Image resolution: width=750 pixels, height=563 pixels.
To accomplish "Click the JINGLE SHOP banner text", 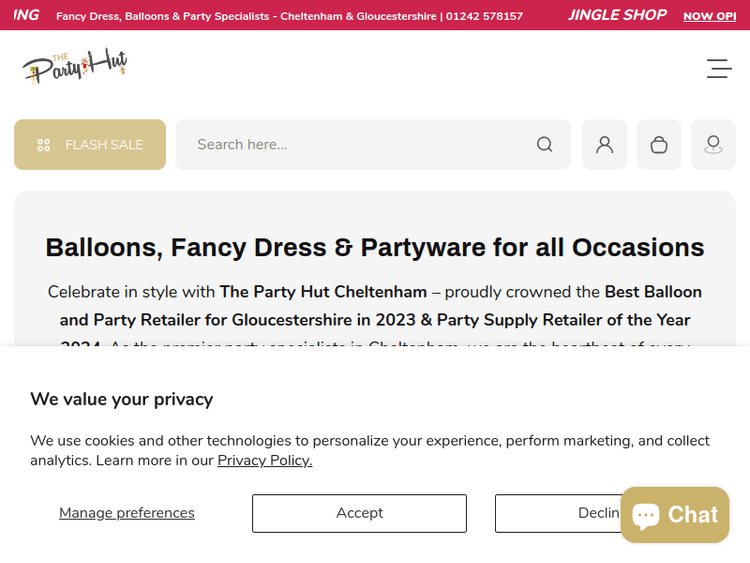I will (x=617, y=15).
